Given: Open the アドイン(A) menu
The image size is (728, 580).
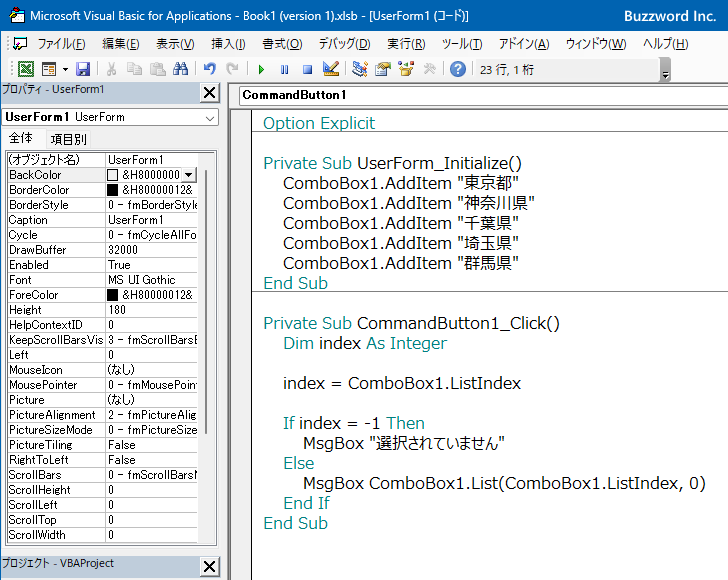Looking at the screenshot, I should click(524, 44).
